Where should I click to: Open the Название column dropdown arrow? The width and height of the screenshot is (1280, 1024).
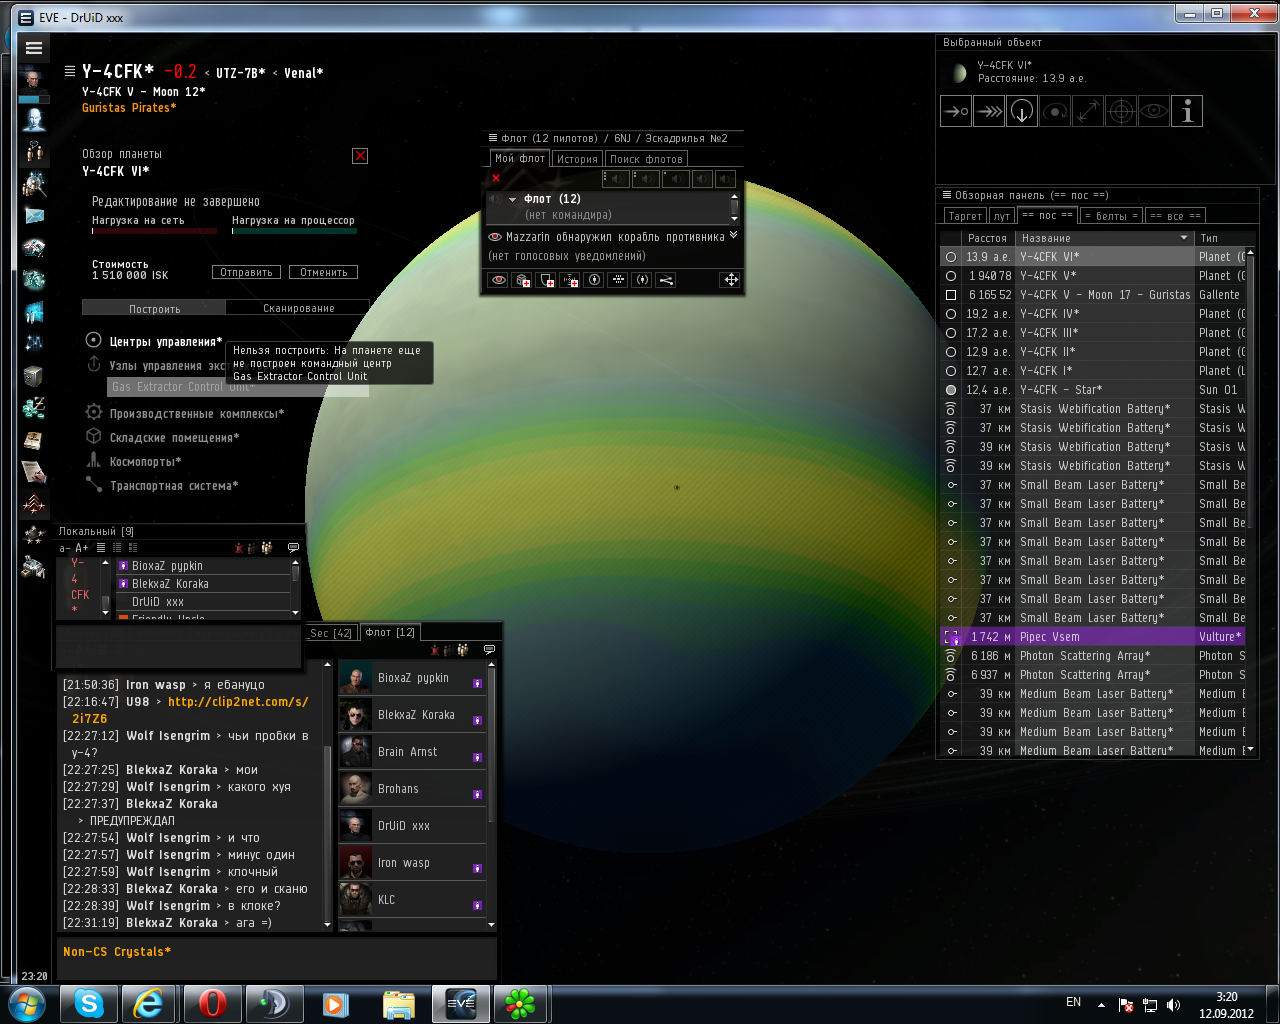[1184, 238]
